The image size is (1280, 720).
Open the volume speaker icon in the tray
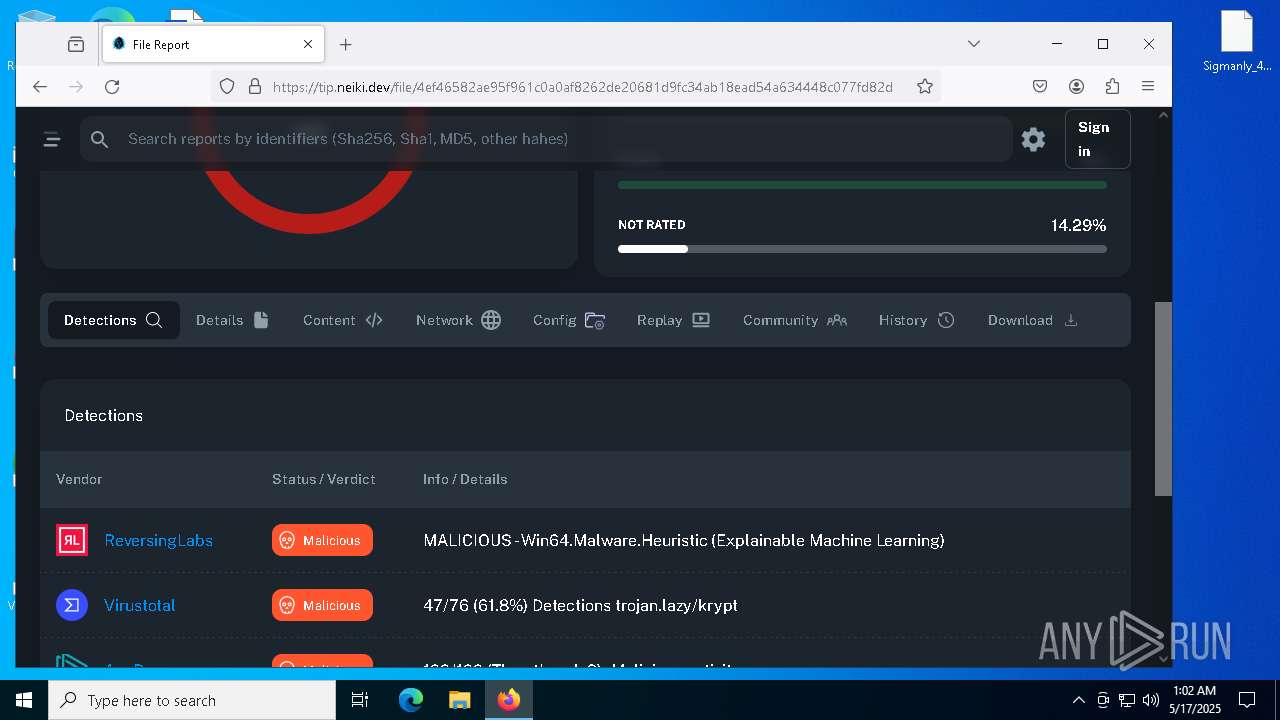1150,700
